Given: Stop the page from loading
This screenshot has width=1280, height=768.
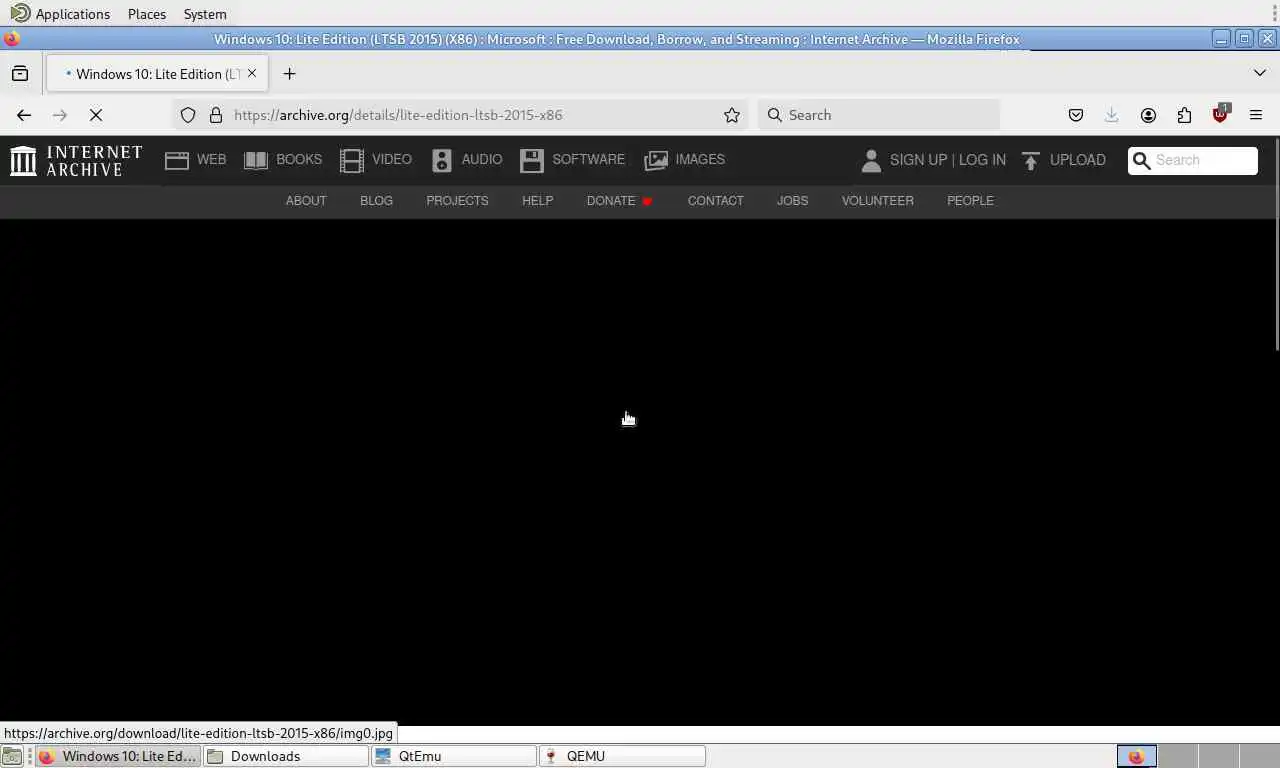Looking at the screenshot, I should point(96,115).
